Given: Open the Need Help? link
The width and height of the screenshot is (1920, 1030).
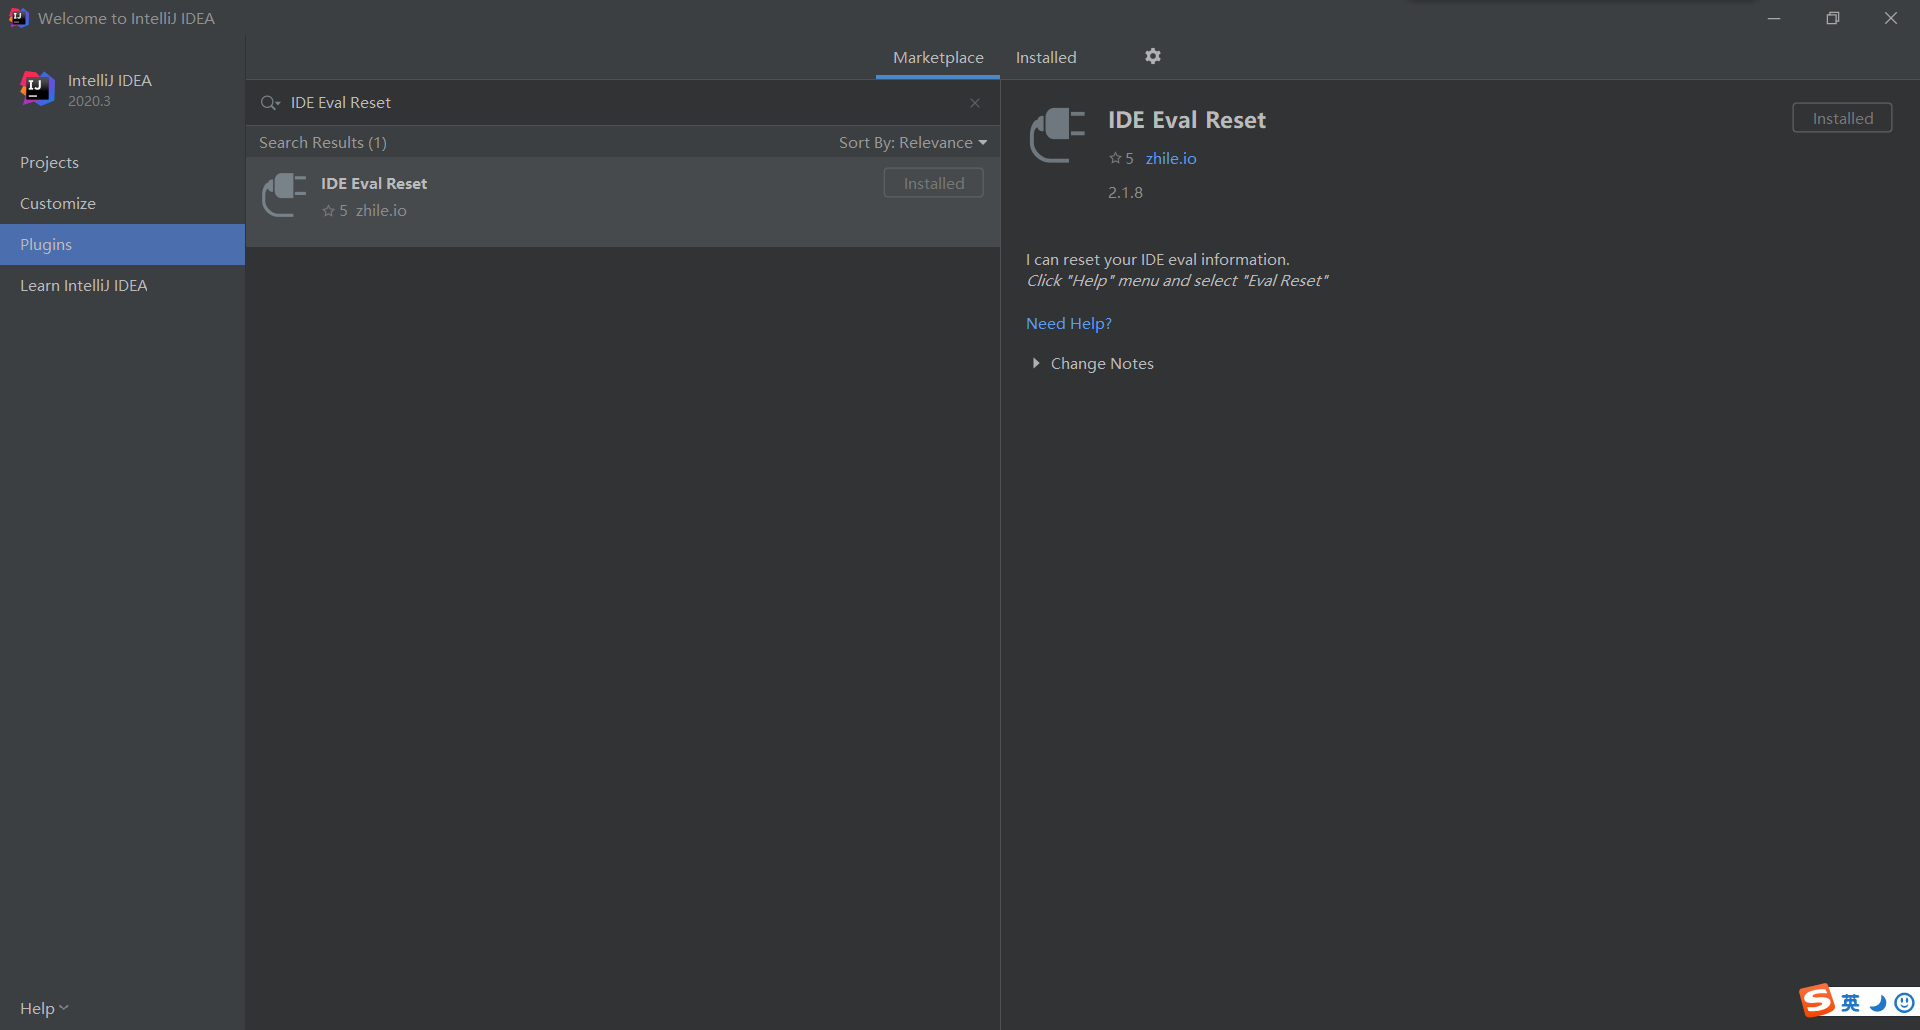Looking at the screenshot, I should (1069, 323).
